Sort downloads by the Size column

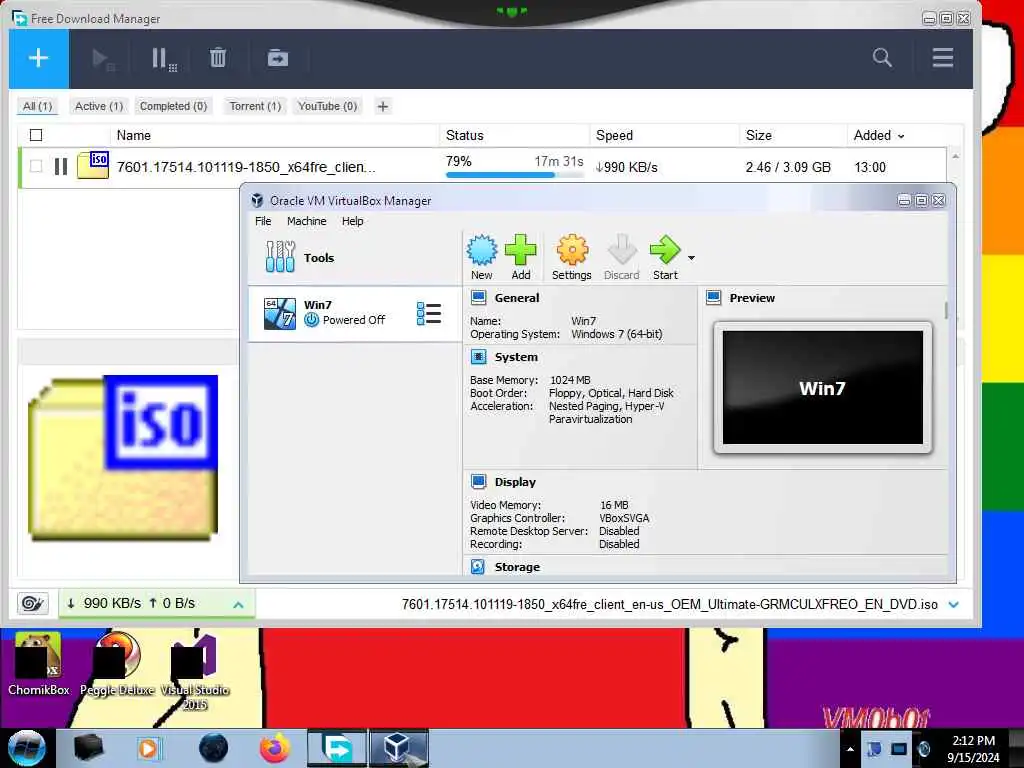(759, 135)
